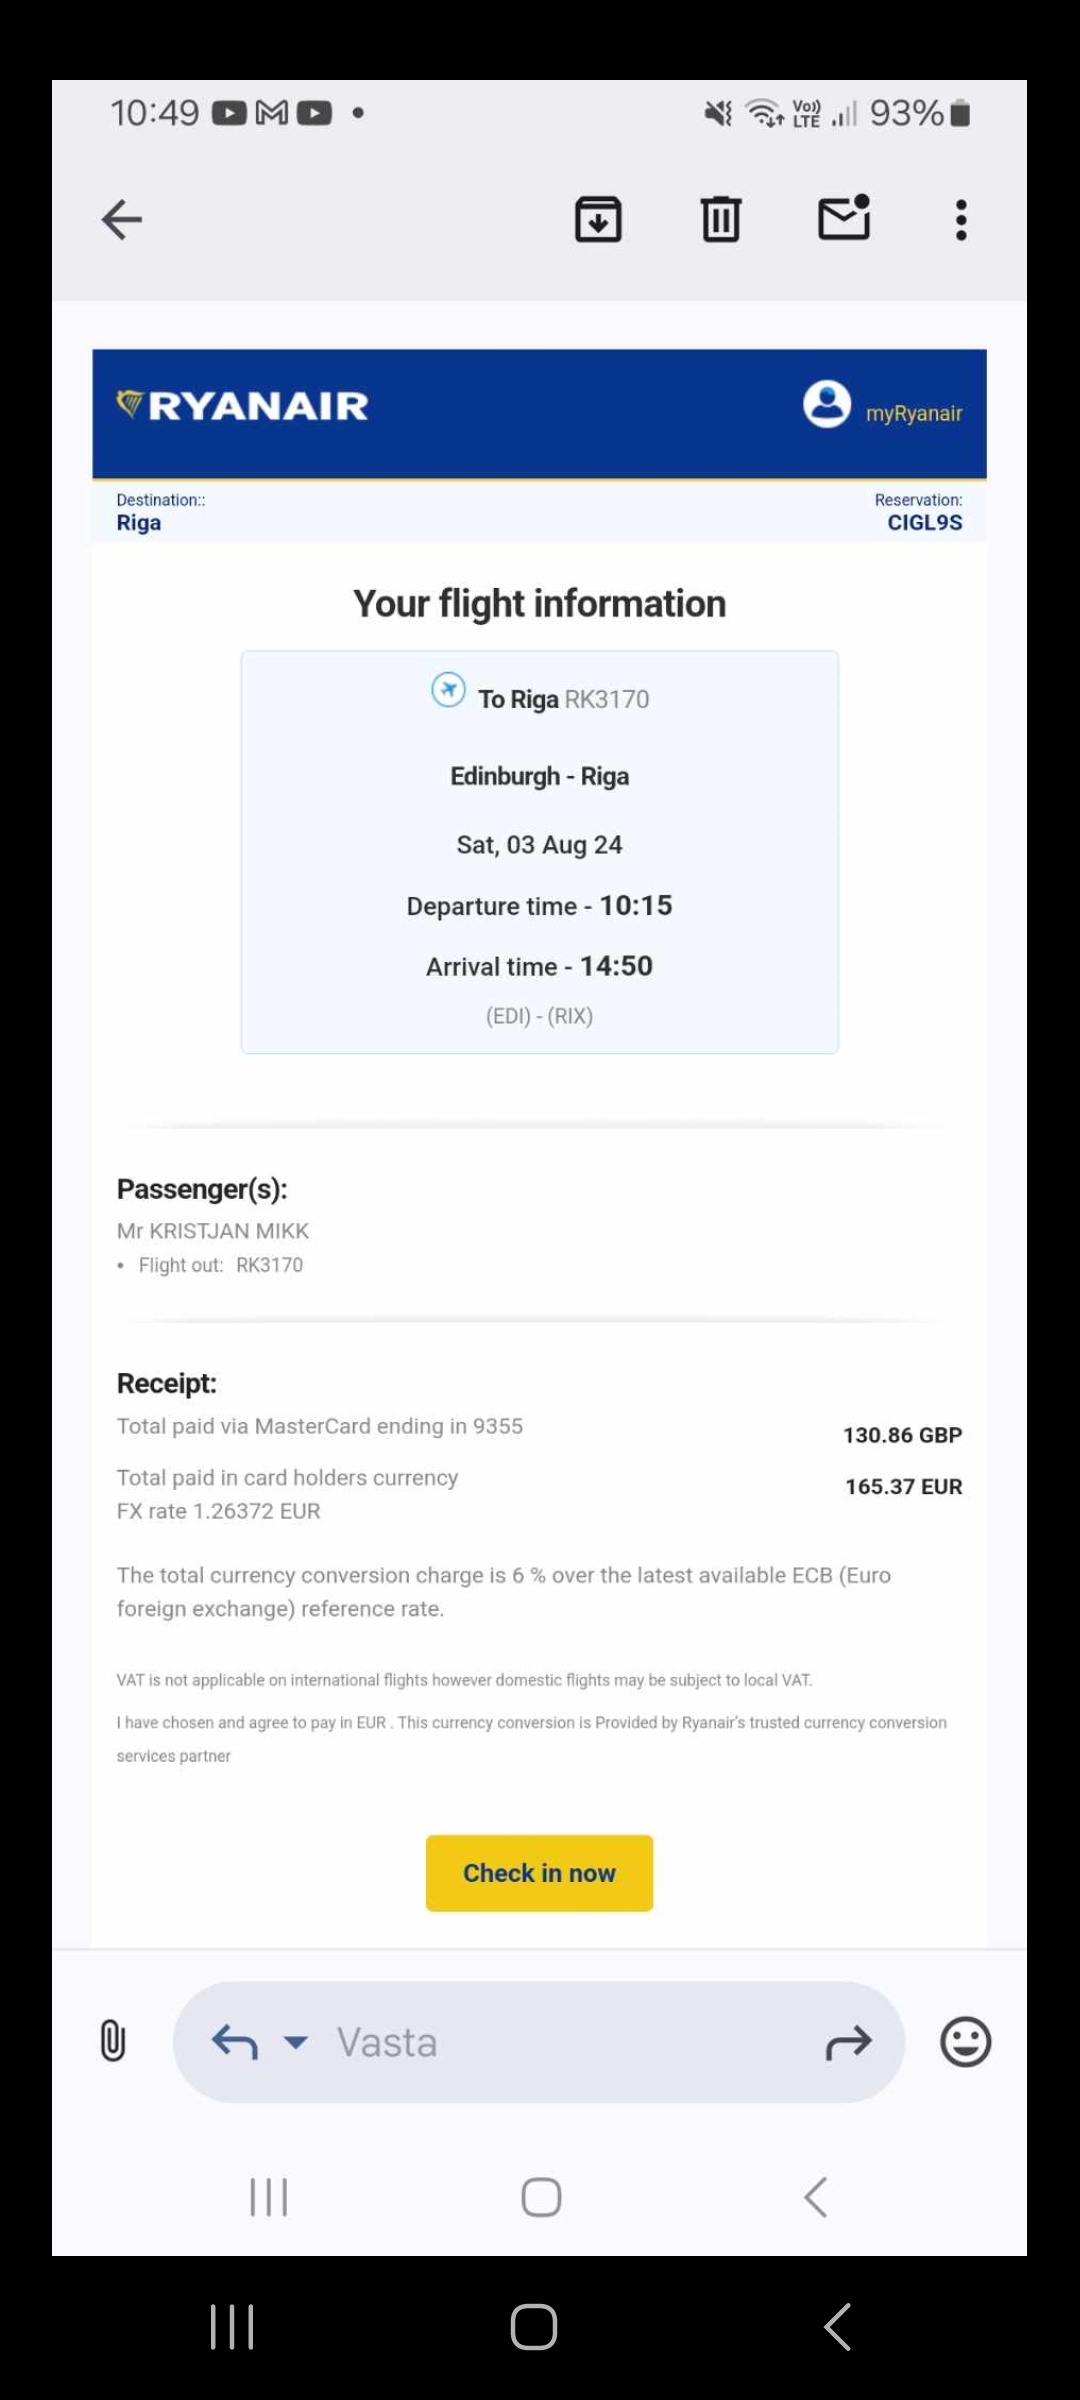Open the emoji smiley picker
This screenshot has width=1080, height=2400.
coord(965,2041)
